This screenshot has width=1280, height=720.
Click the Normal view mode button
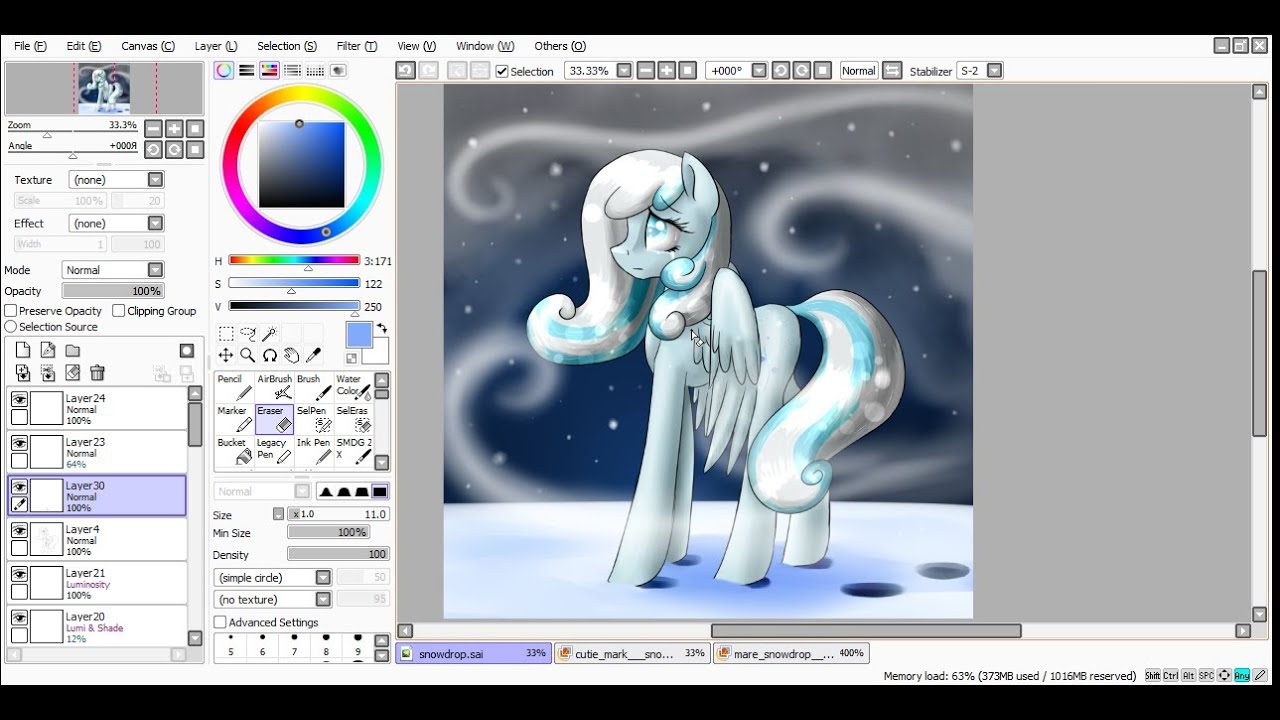(x=858, y=70)
